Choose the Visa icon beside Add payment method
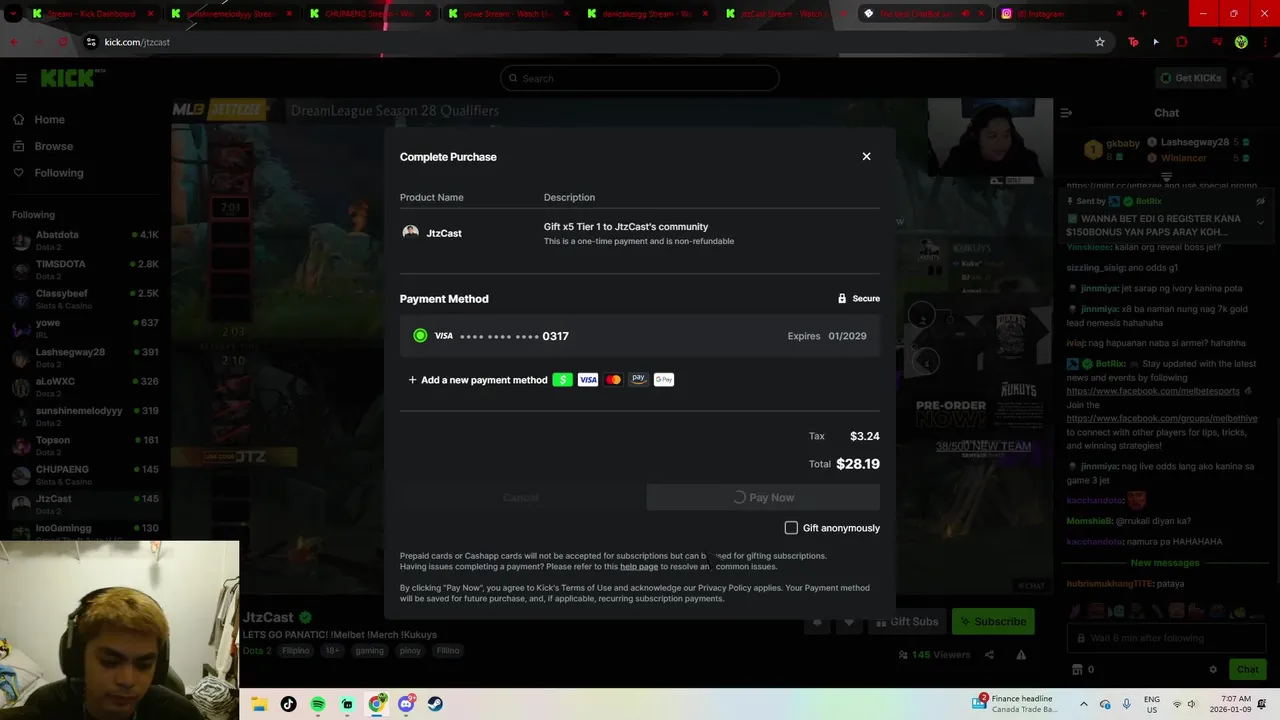This screenshot has width=1280, height=720. pos(588,380)
